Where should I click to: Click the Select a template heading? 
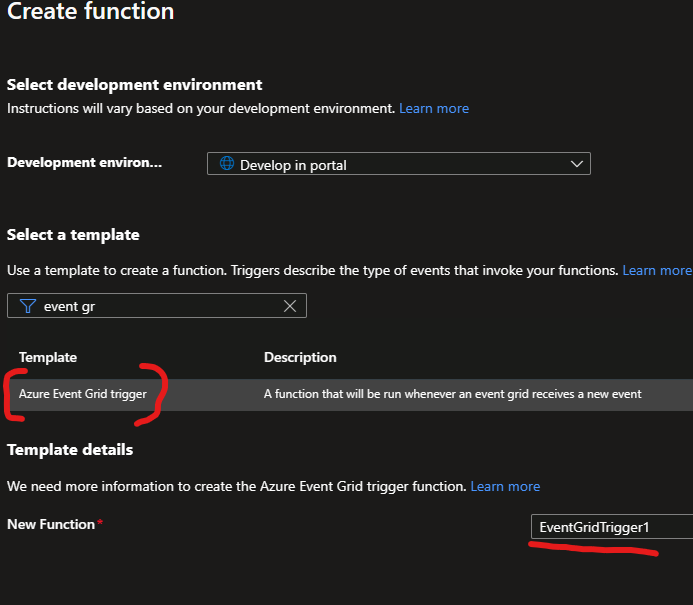tap(73, 235)
